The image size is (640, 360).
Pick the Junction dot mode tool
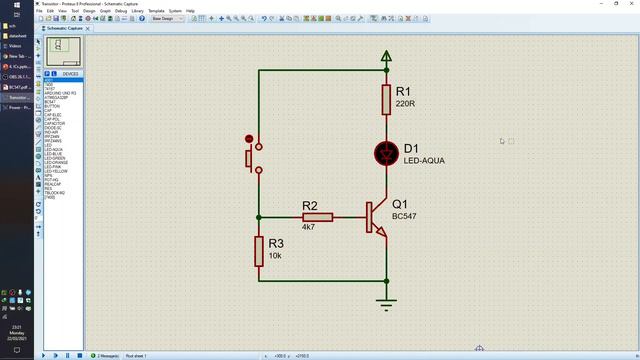tap(38, 56)
